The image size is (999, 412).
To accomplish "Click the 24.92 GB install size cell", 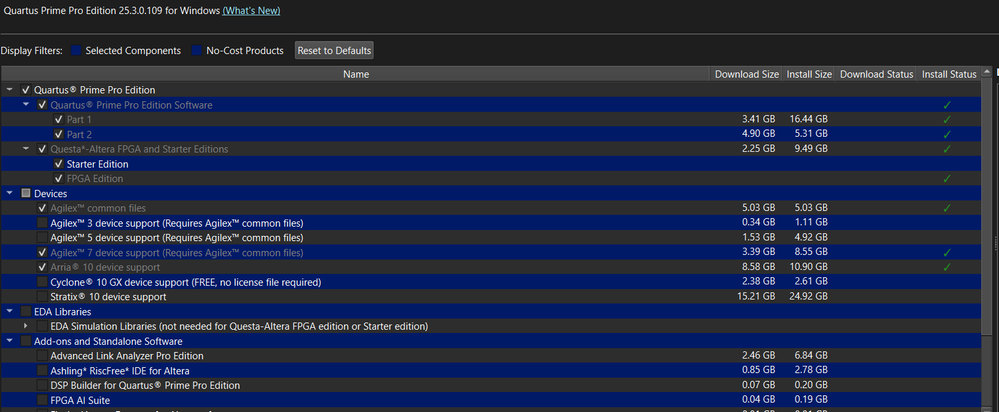I will 807,297.
